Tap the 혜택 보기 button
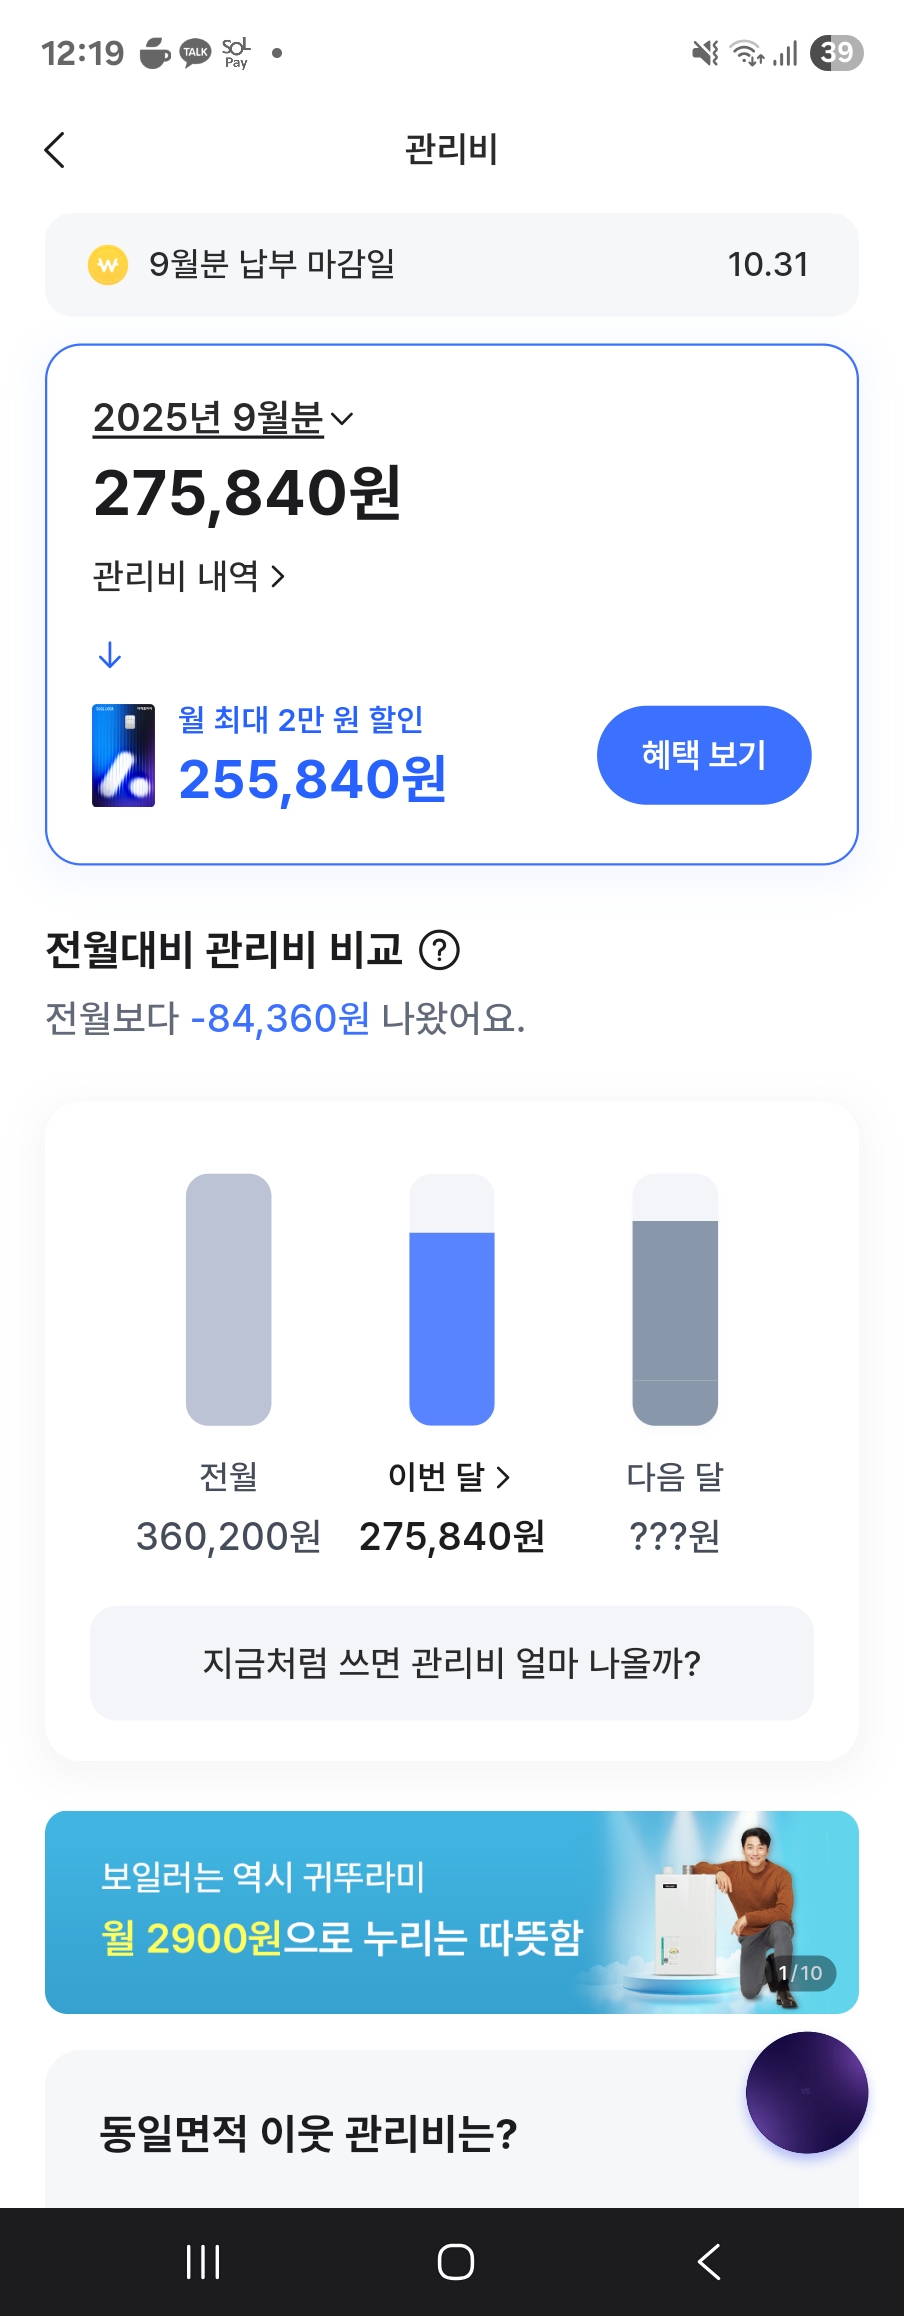Image resolution: width=904 pixels, height=2316 pixels. coord(703,755)
